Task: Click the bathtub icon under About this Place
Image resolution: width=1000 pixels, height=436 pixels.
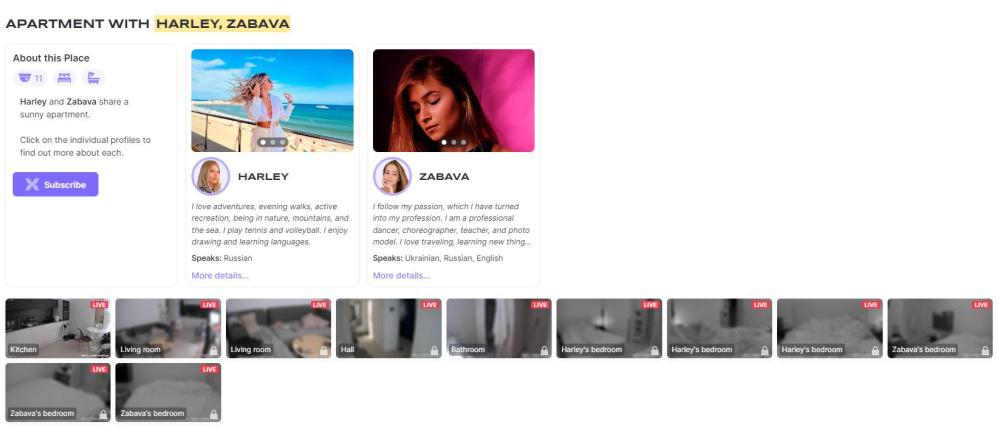Action: [x=94, y=78]
